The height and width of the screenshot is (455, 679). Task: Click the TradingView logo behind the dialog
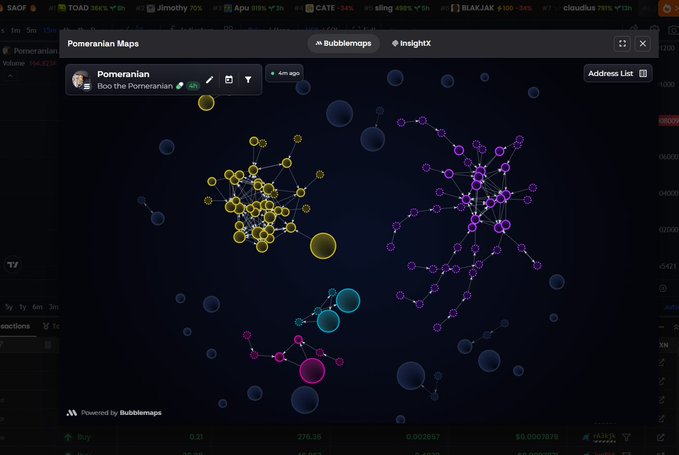pos(13,265)
